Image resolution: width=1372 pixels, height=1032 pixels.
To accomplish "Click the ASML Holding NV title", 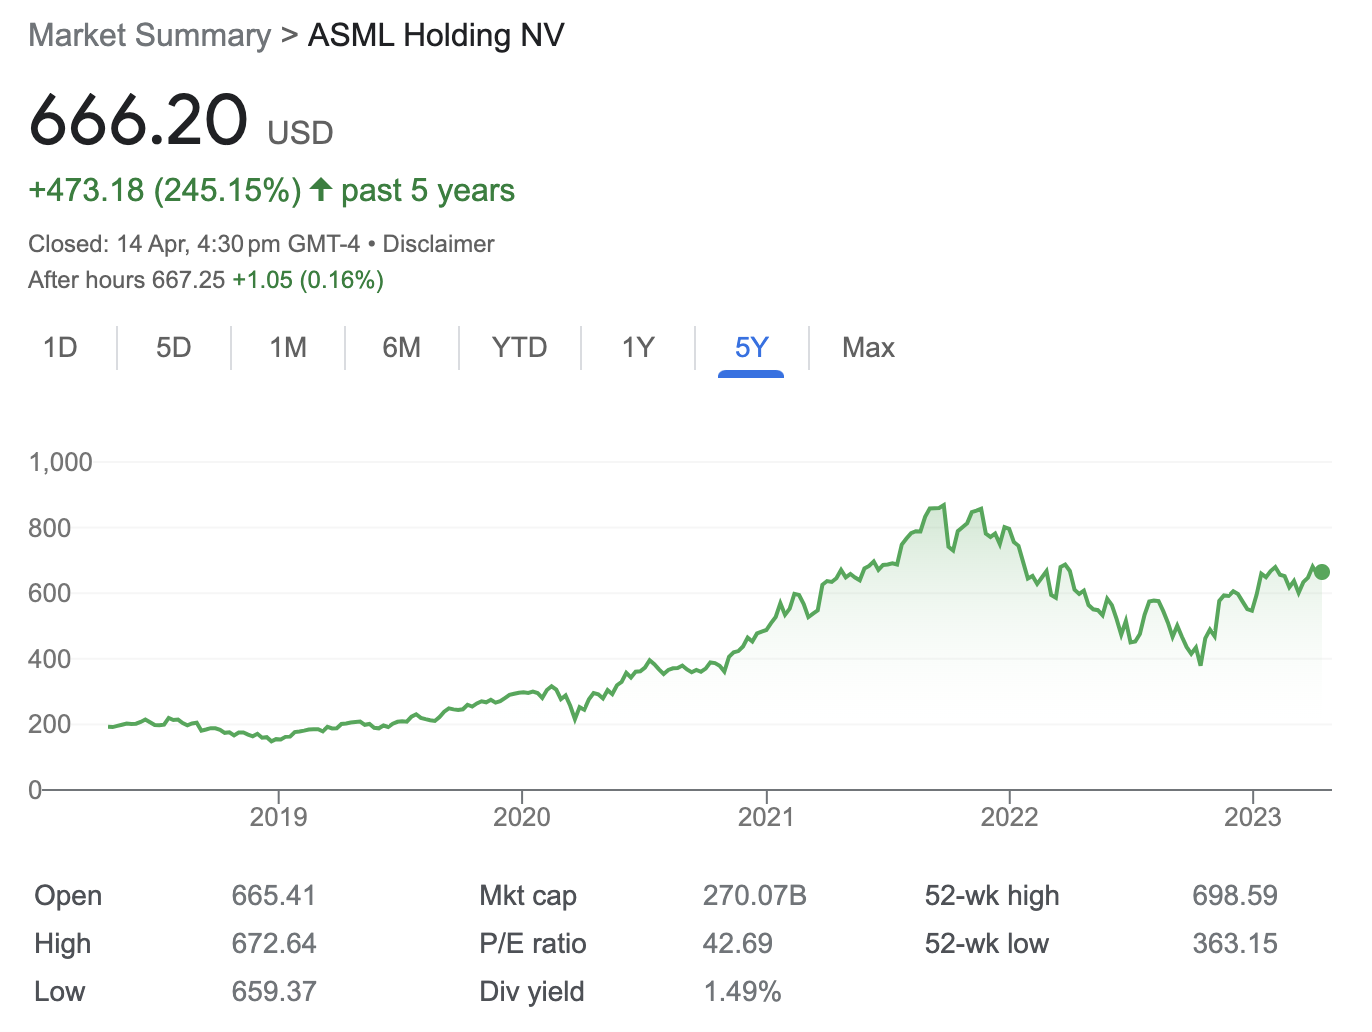I will [436, 36].
